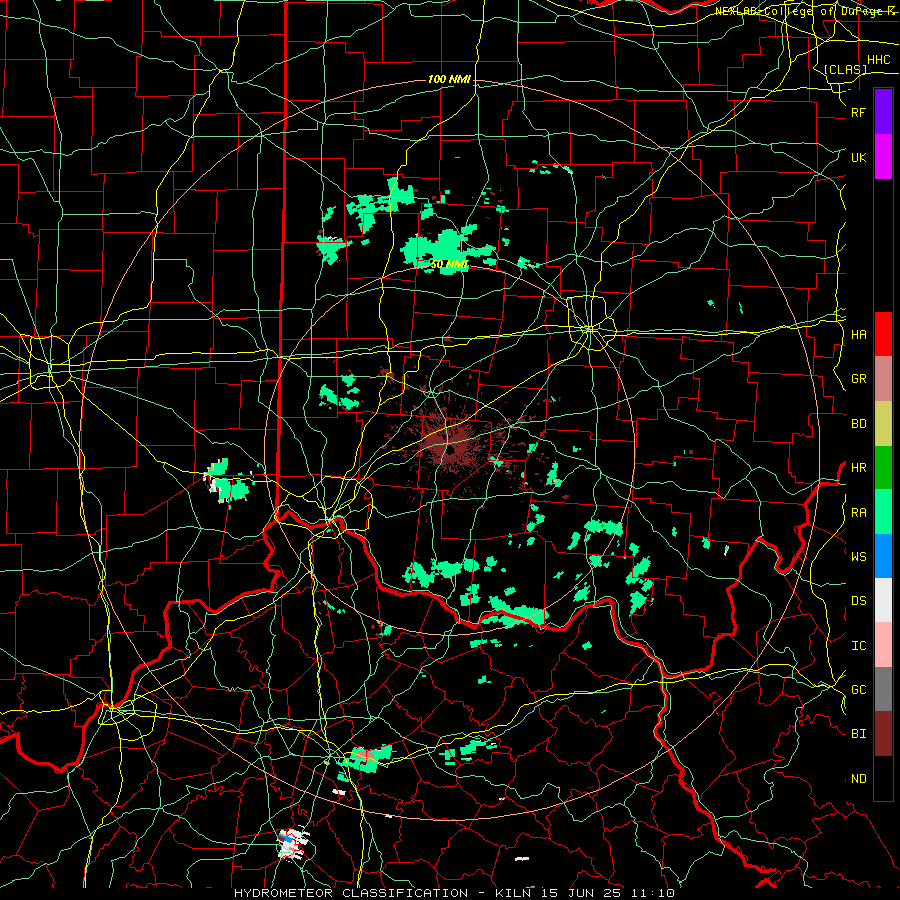The width and height of the screenshot is (900, 900).
Task: Click the GR legend label
Action: pos(858,379)
